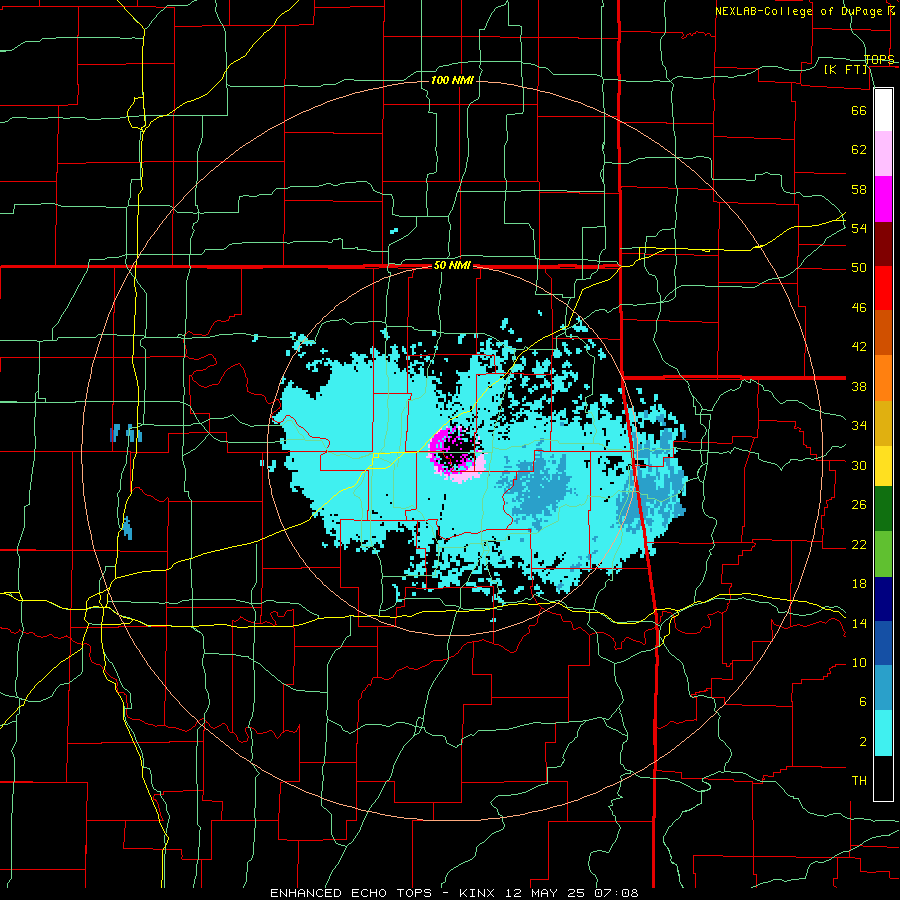Viewport: 900px width, 900px height.
Task: Click legend value 46
Action: 859,308
